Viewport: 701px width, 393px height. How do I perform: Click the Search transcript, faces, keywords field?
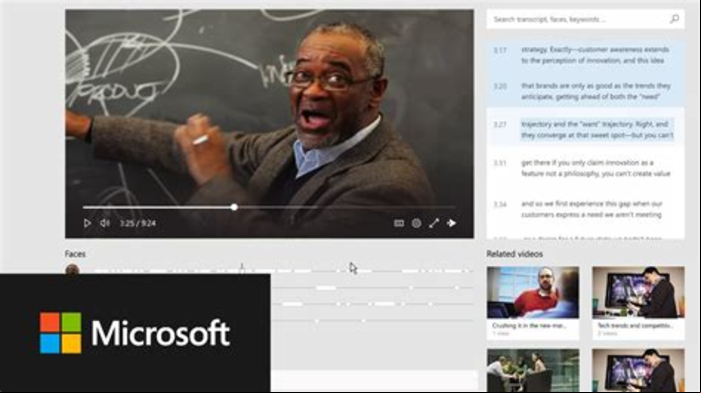pyautogui.click(x=585, y=19)
